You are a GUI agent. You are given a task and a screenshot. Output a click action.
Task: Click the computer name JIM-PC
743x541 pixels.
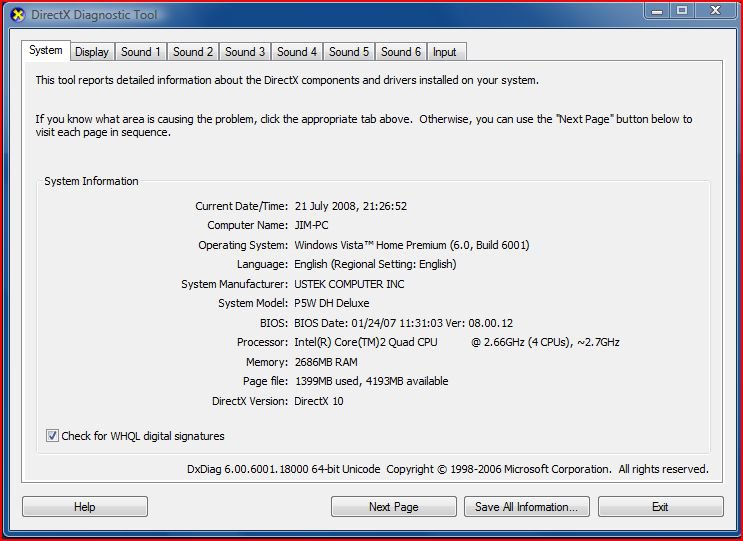(311, 225)
